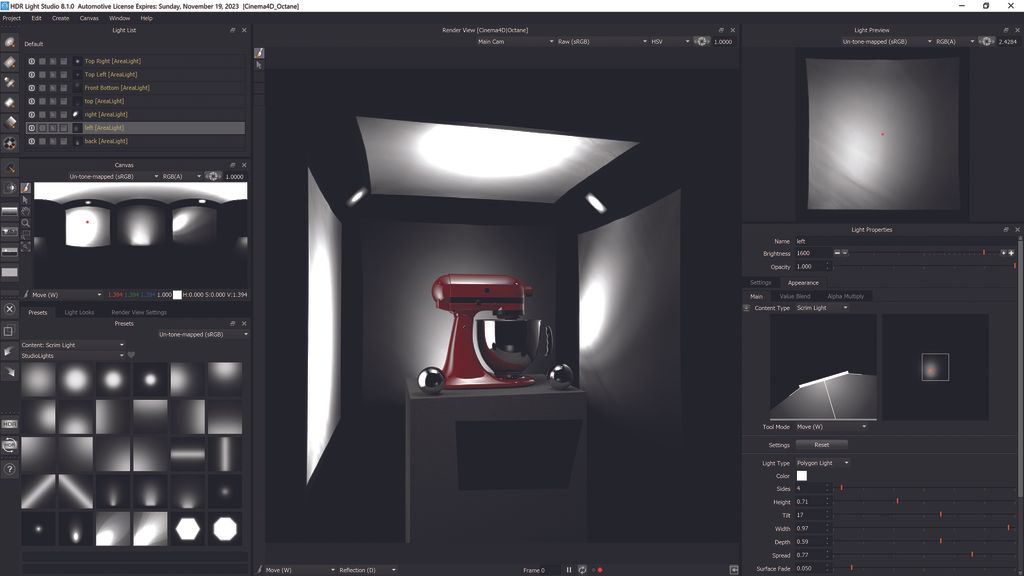The image size is (1024, 576).
Task: Click the gear icon in the Render View toolbar
Action: [x=703, y=42]
